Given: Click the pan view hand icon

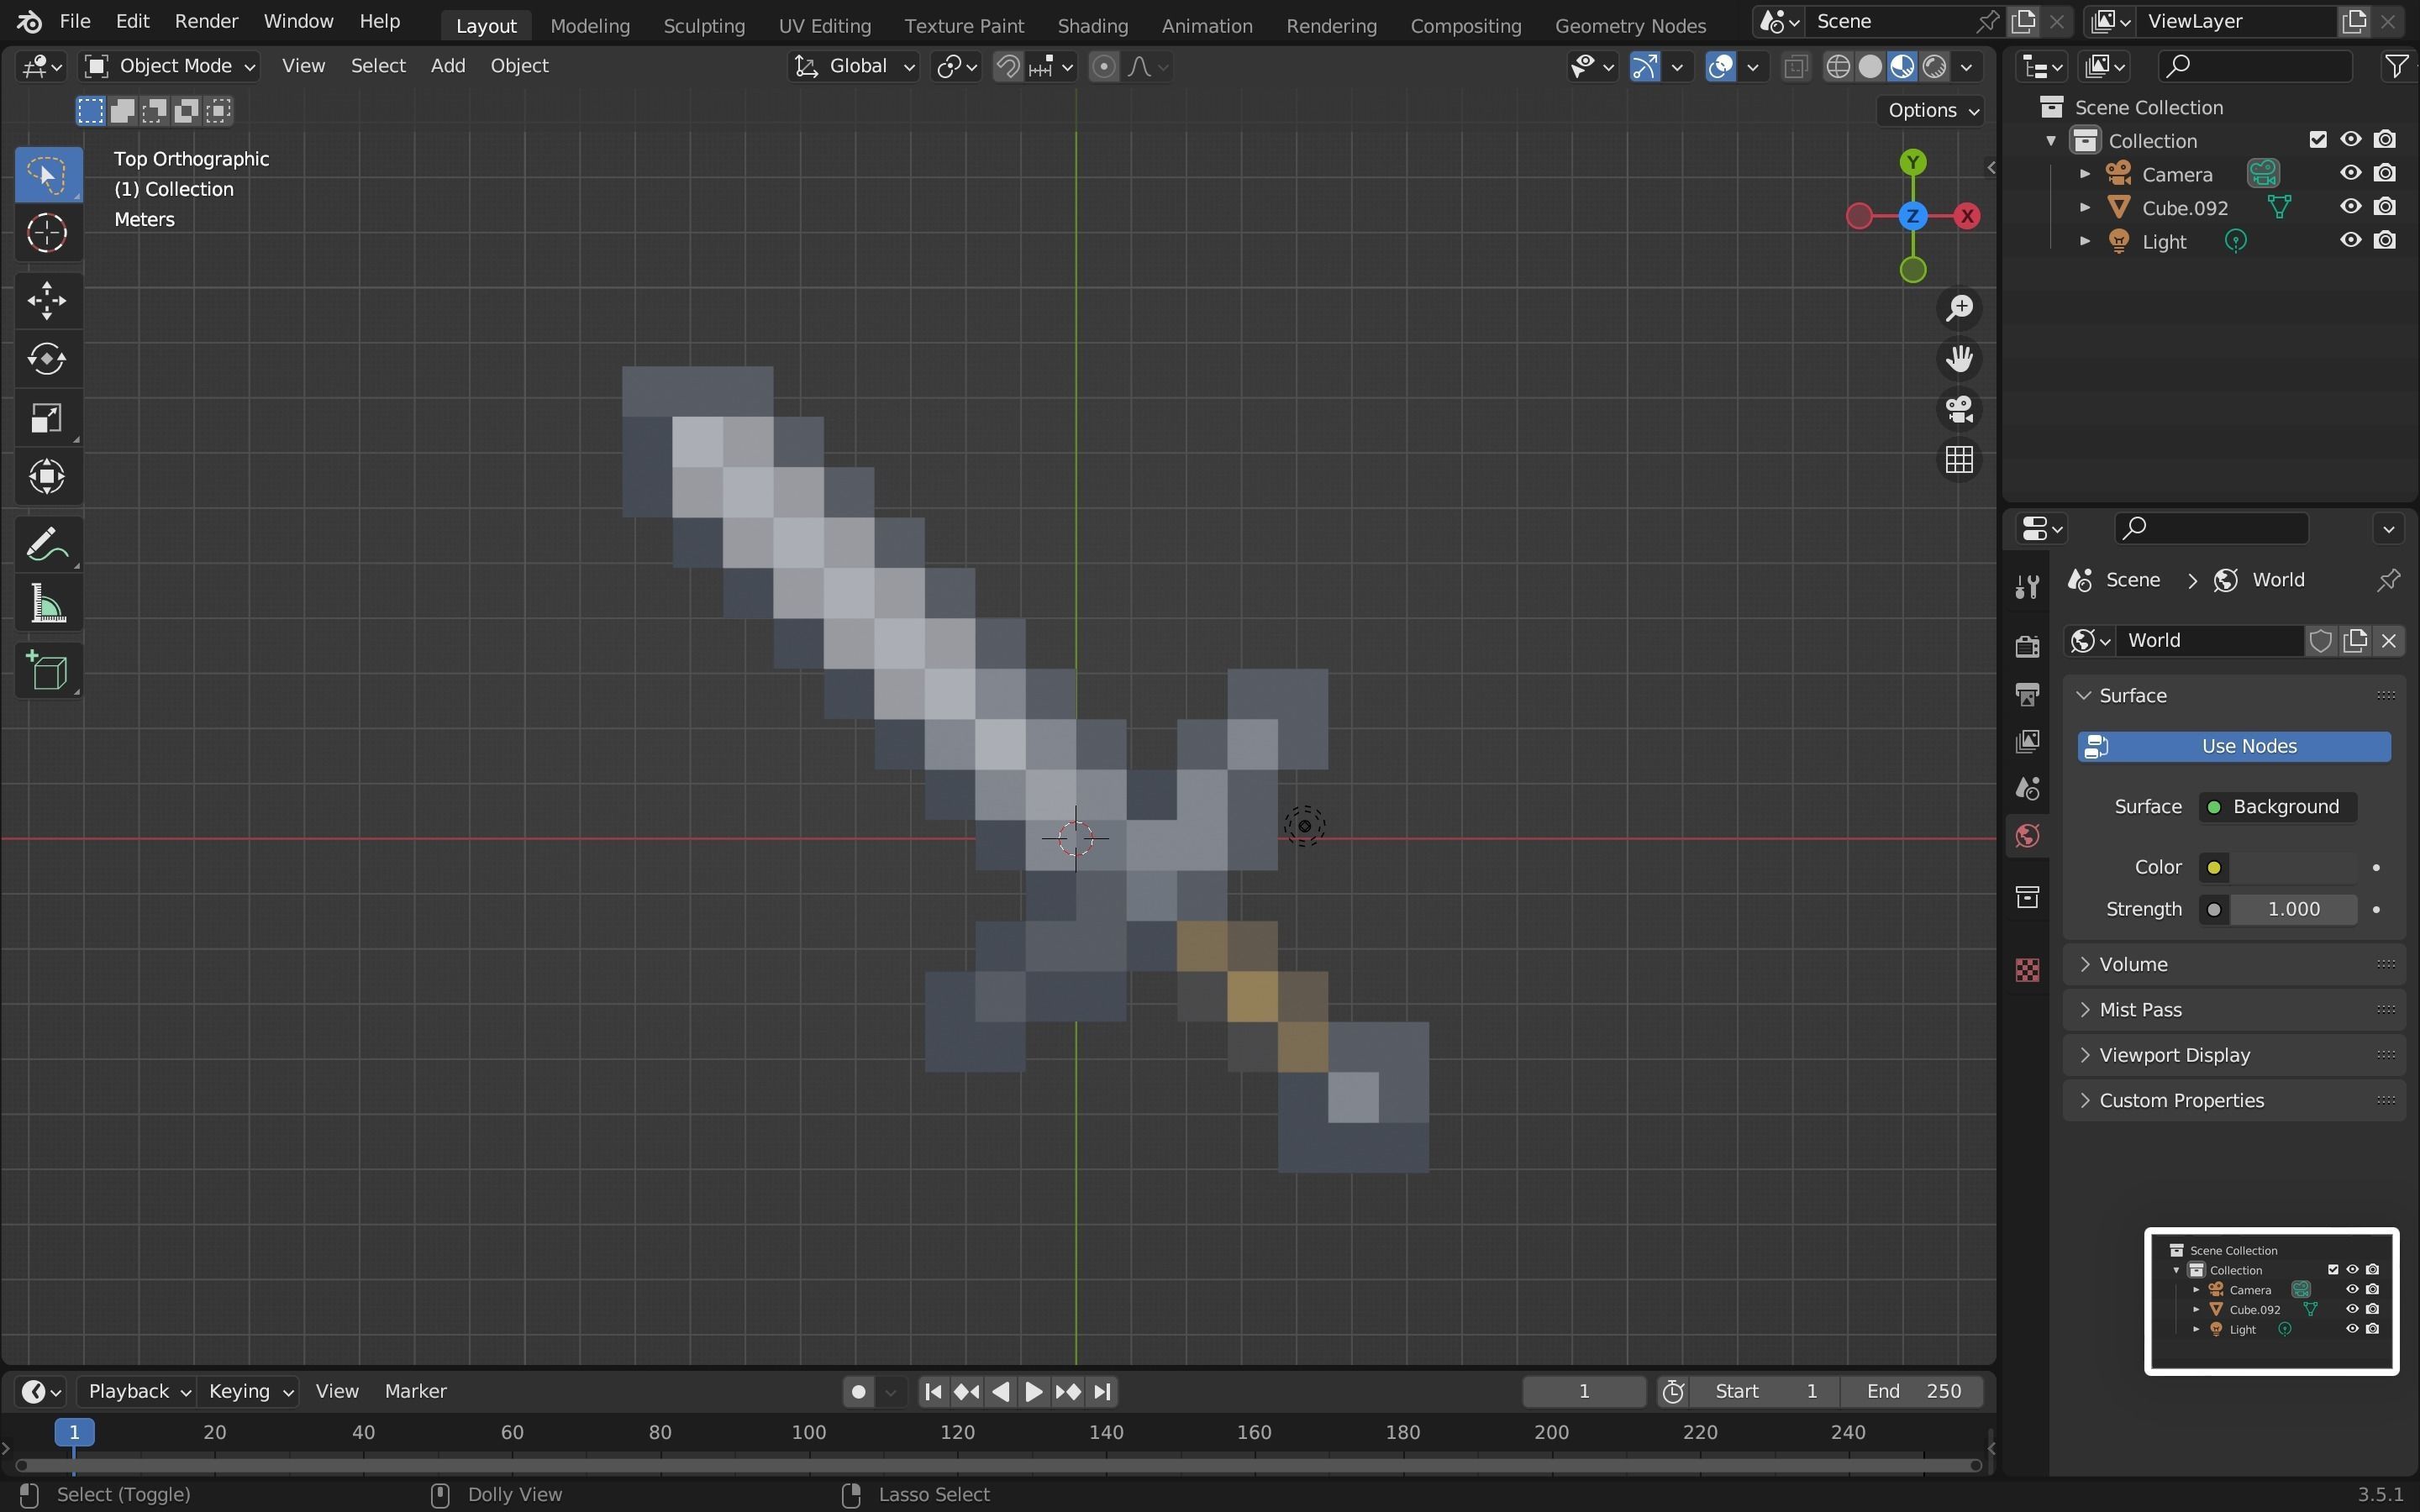Looking at the screenshot, I should (x=1958, y=359).
